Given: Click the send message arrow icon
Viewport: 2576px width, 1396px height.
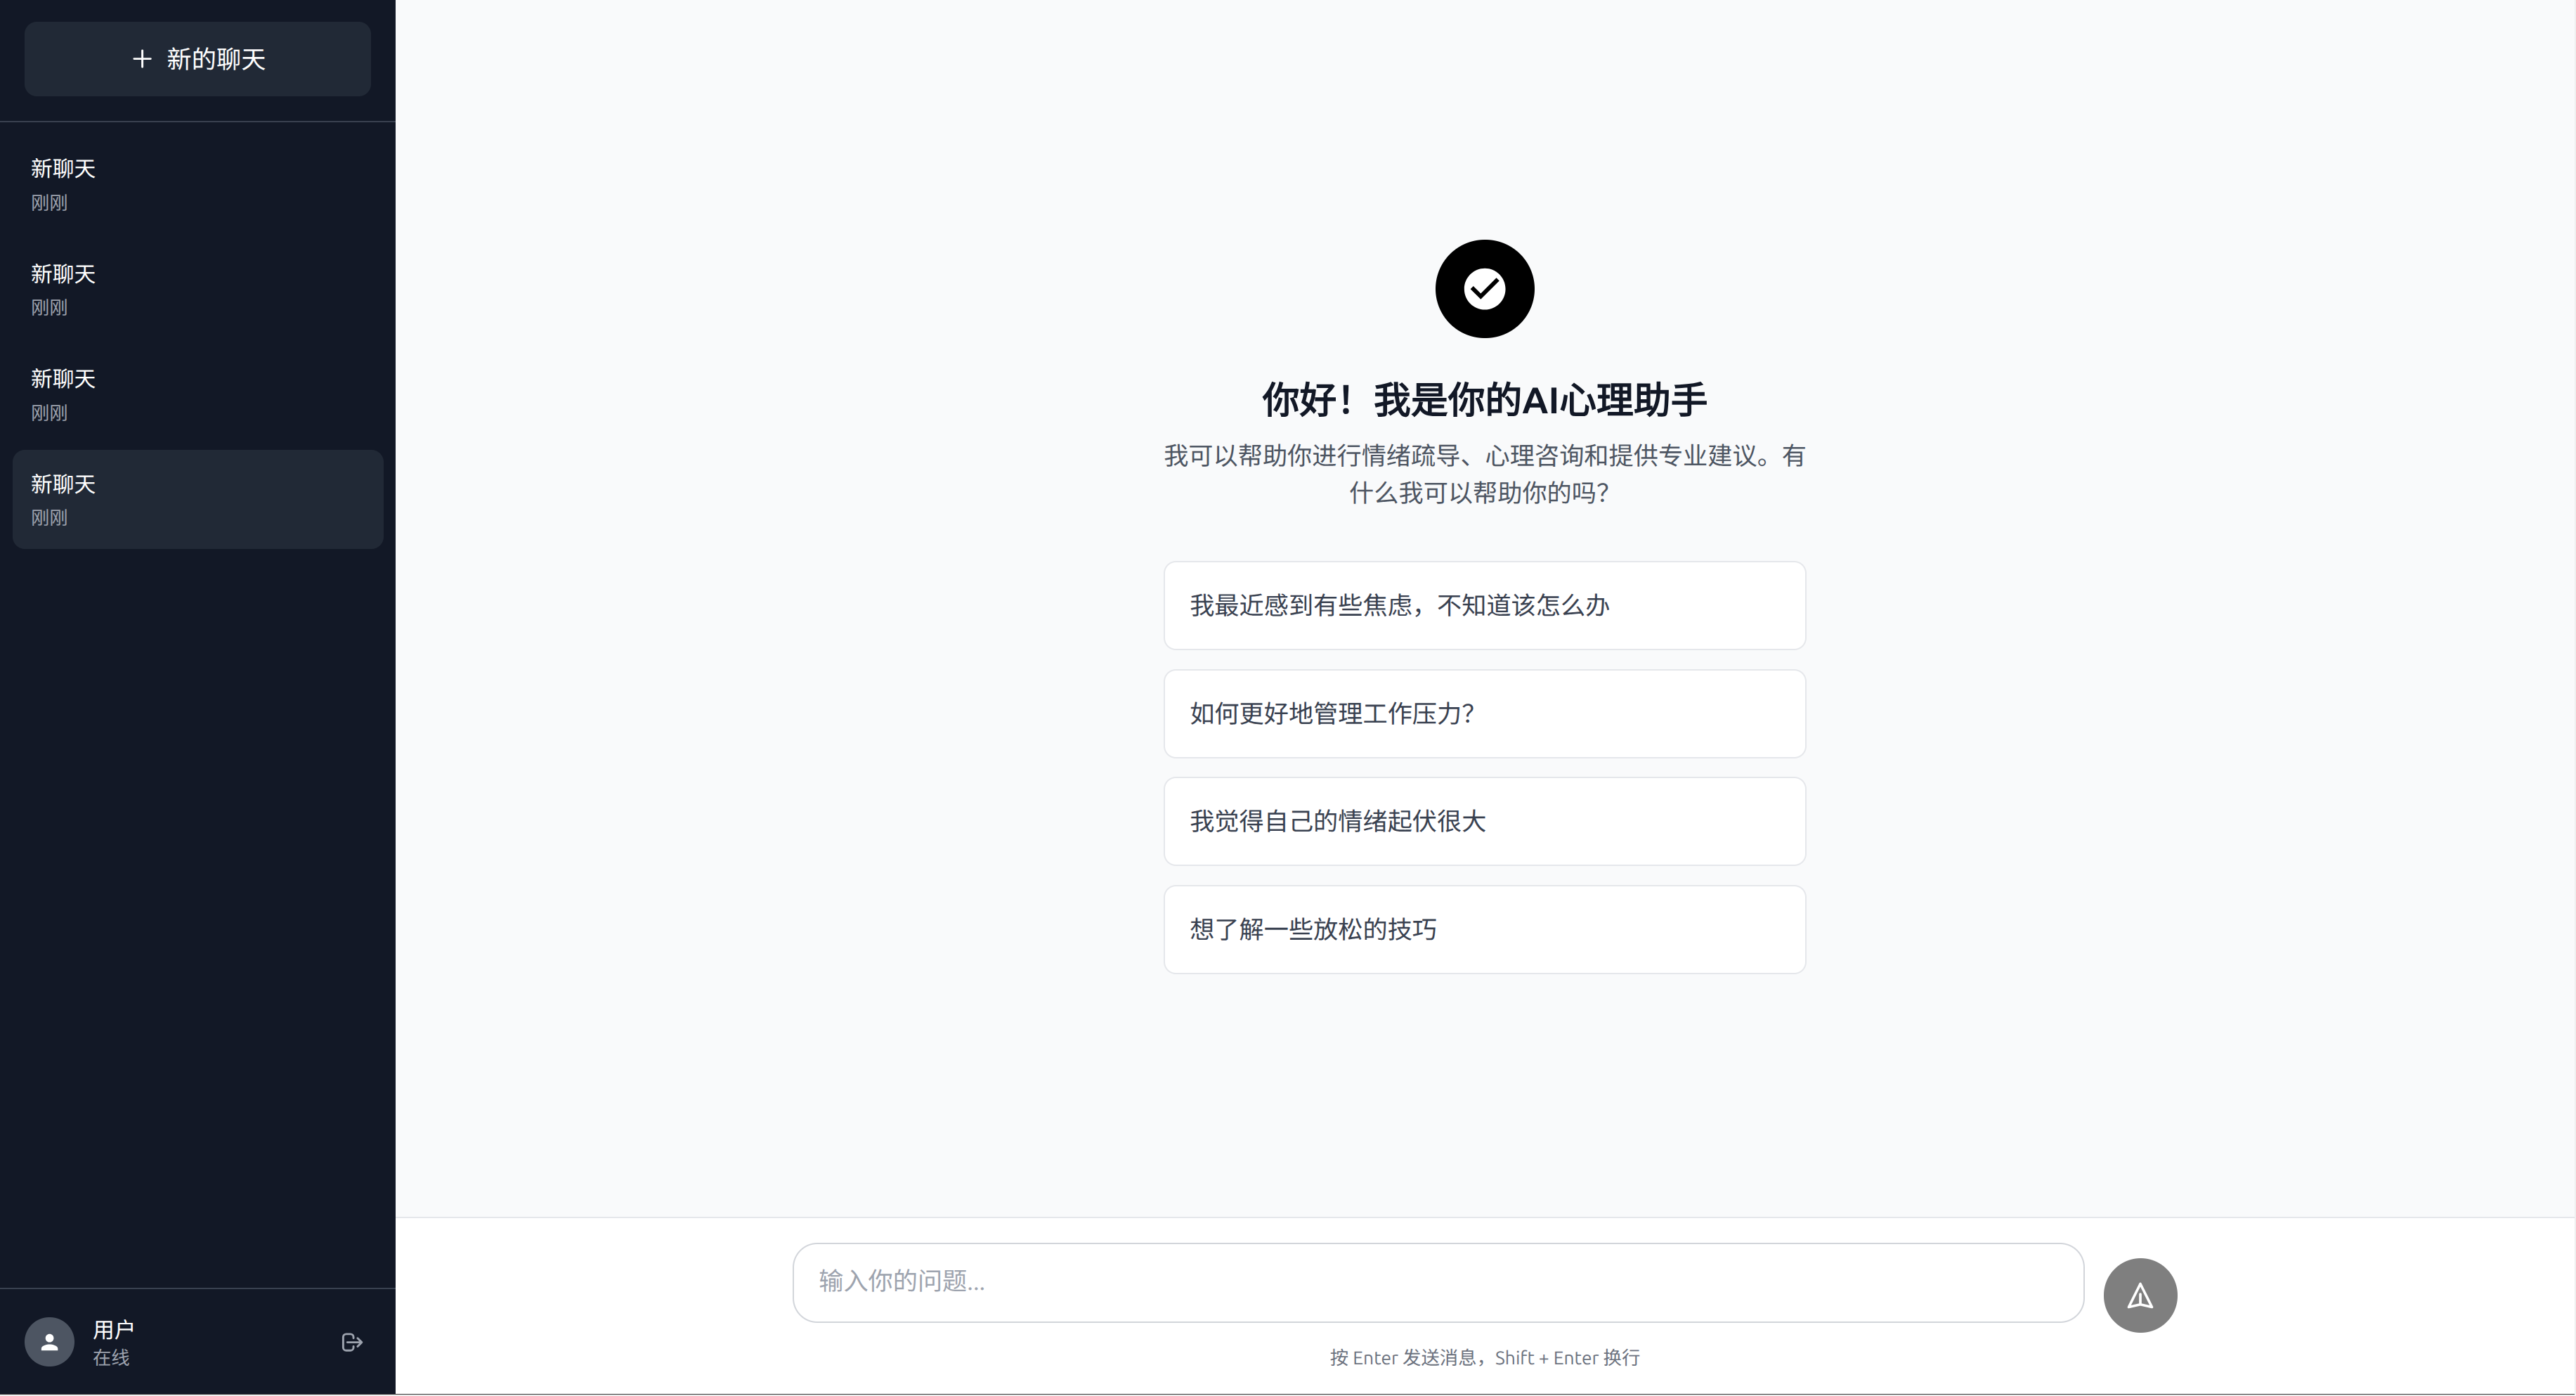Looking at the screenshot, I should pyautogui.click(x=2140, y=1295).
